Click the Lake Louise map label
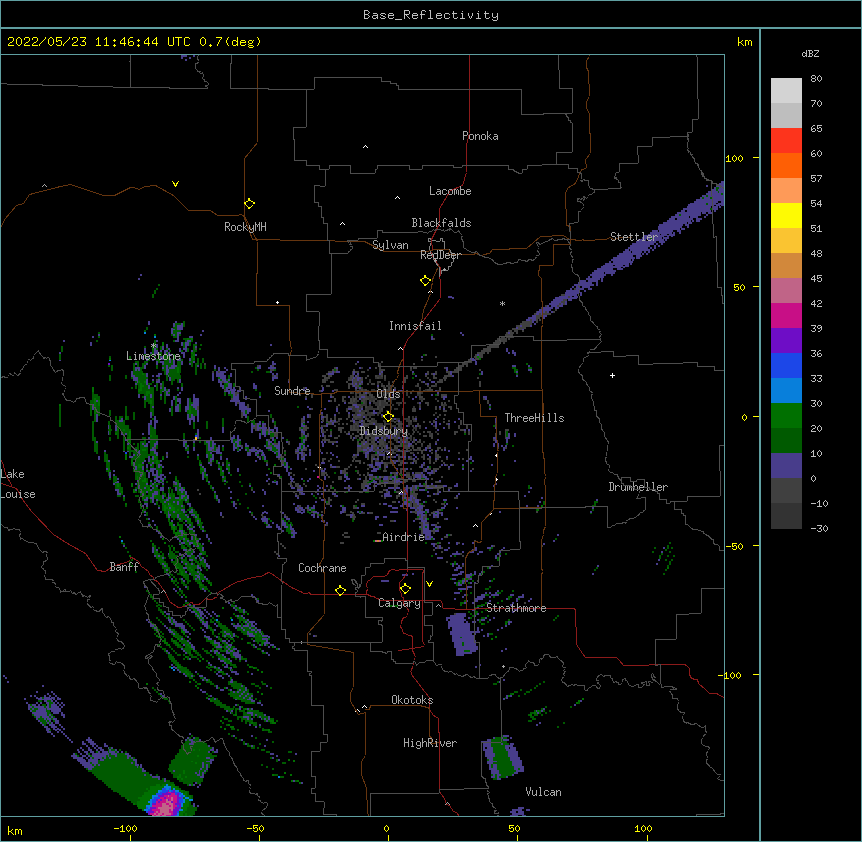The width and height of the screenshot is (862, 842). (18, 484)
